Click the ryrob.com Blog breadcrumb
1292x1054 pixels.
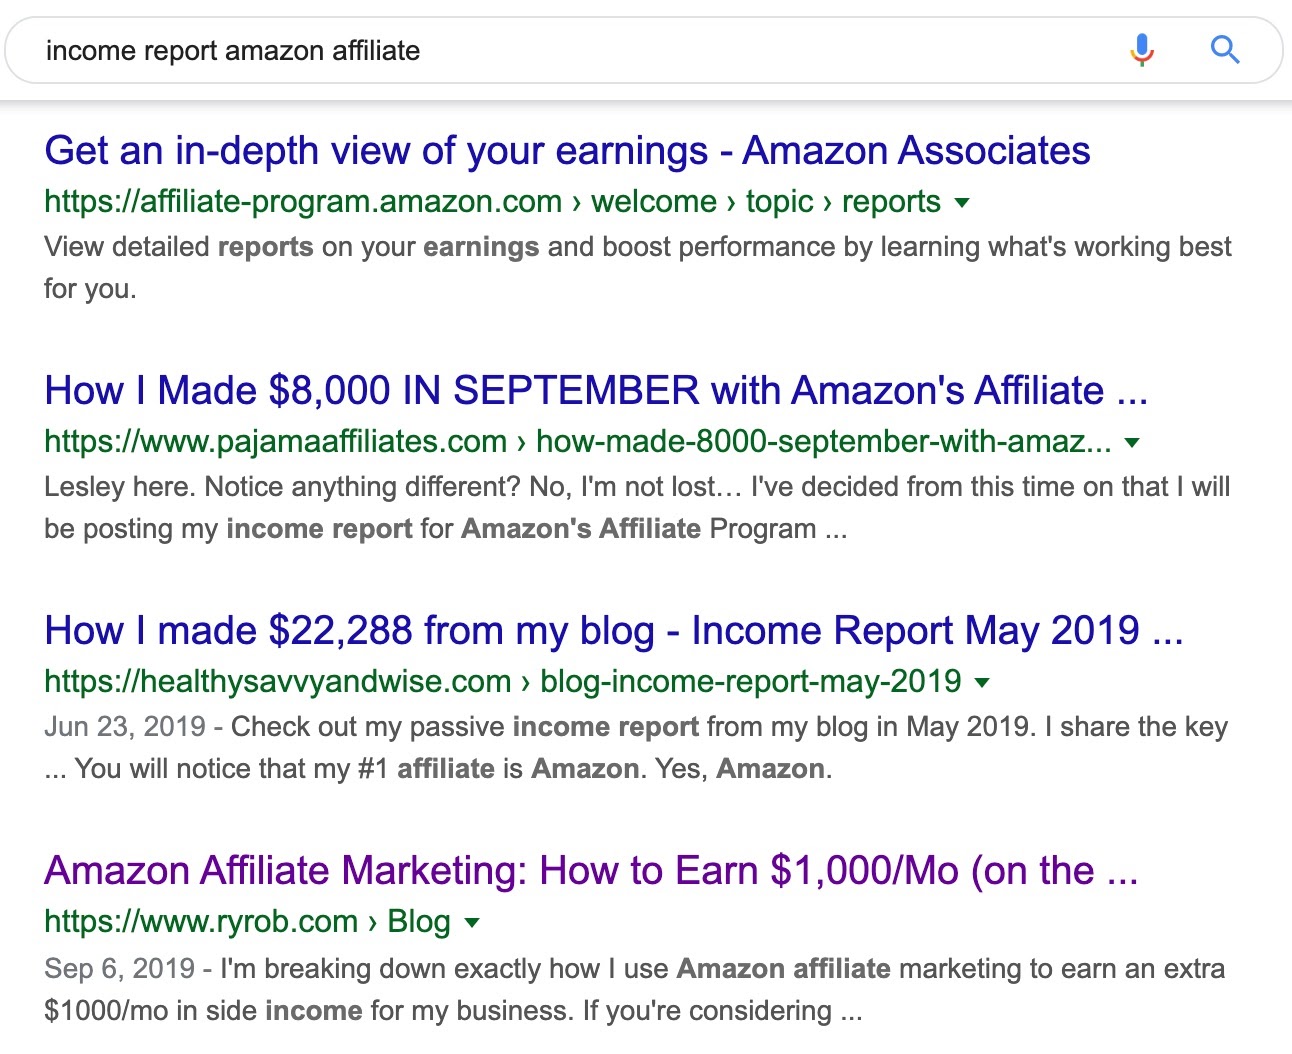tap(419, 921)
